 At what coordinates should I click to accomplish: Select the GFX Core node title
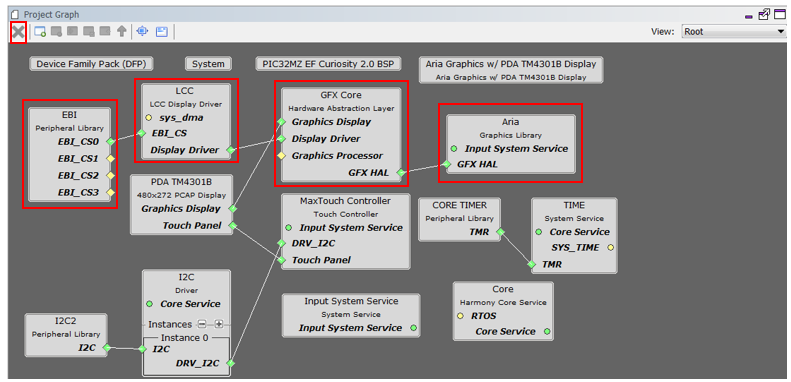(341, 95)
